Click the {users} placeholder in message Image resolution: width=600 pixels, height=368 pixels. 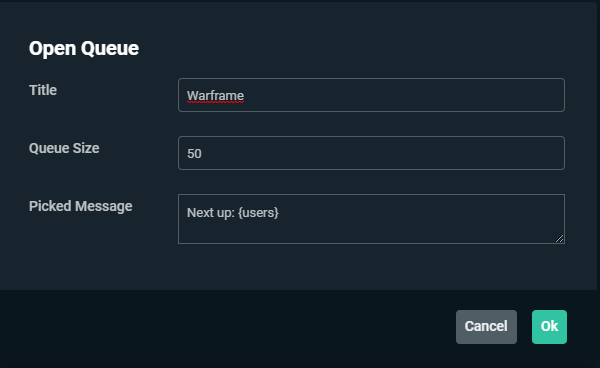pyautogui.click(x=258, y=212)
